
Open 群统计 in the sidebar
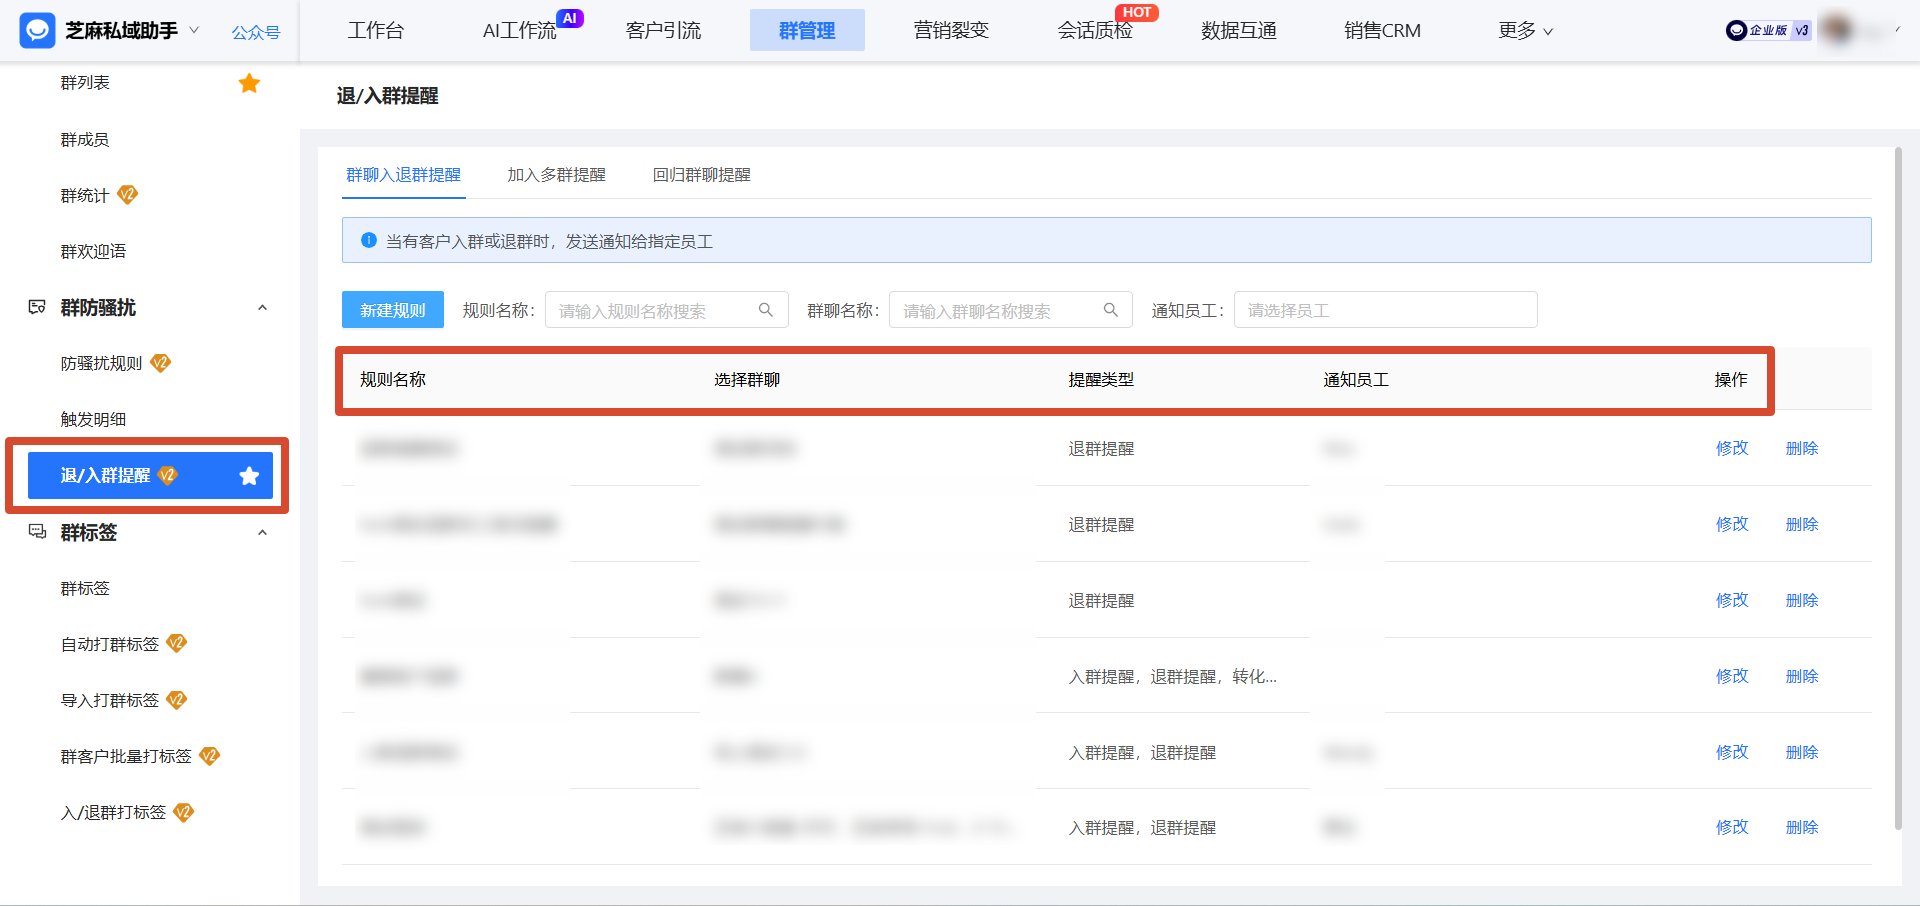tap(85, 195)
